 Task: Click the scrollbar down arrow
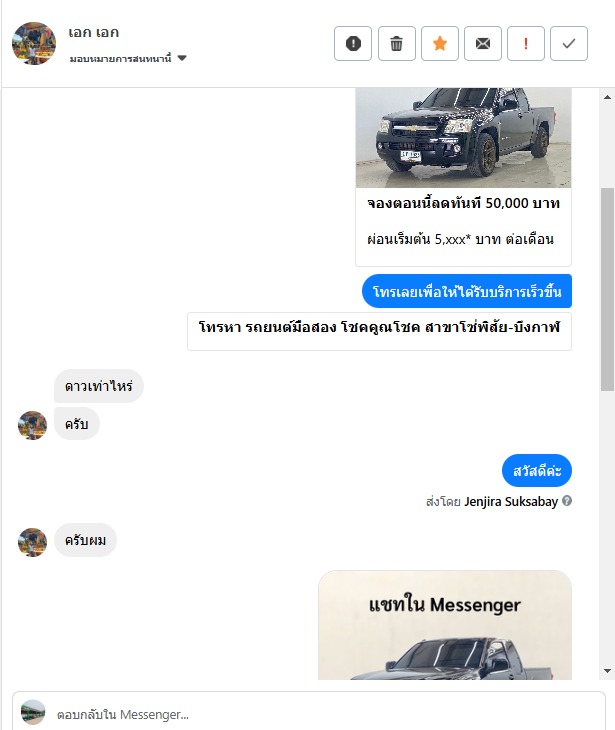(x=607, y=671)
